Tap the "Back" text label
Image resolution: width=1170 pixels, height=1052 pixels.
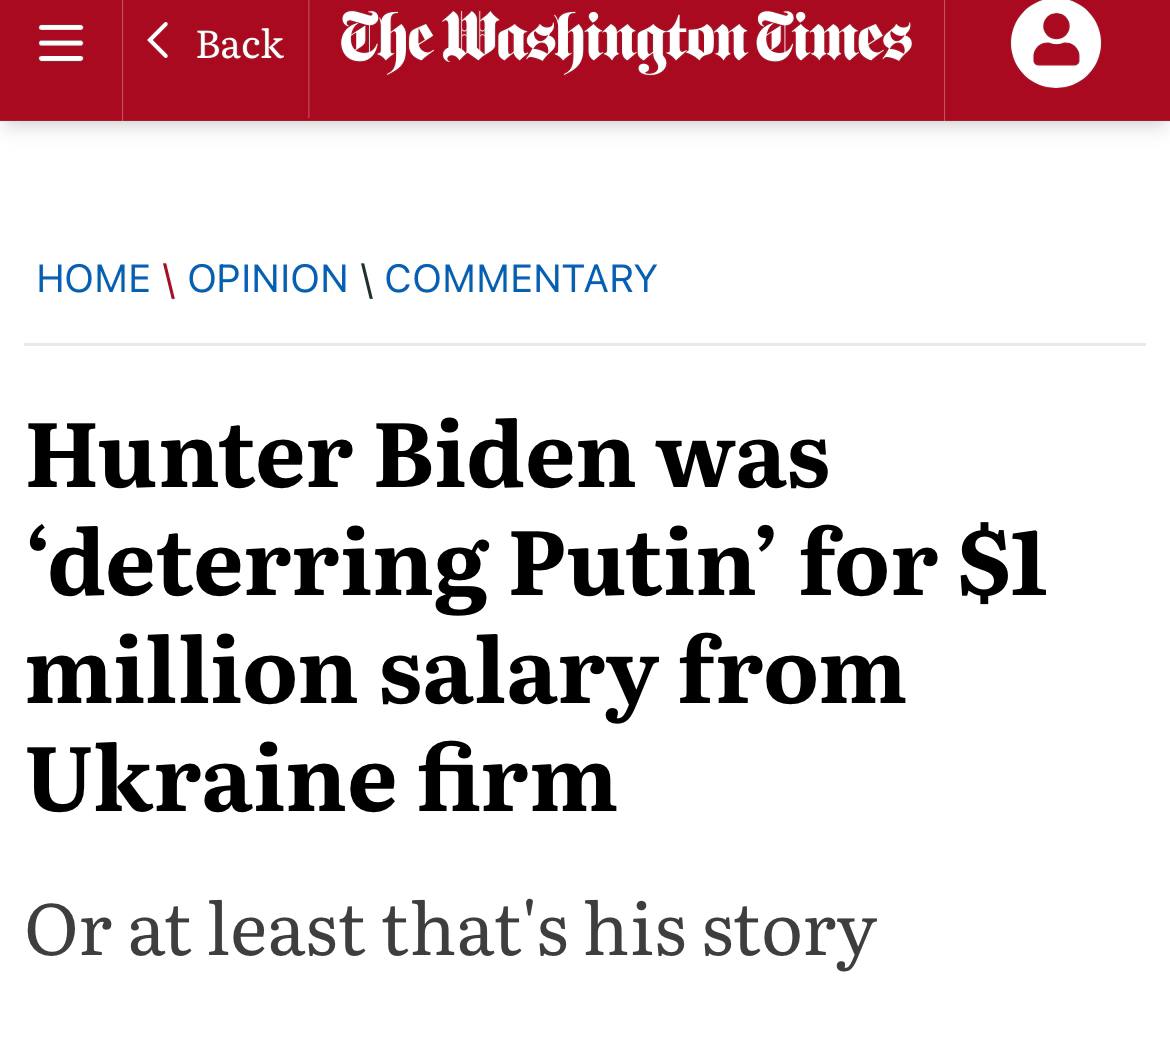pos(239,44)
